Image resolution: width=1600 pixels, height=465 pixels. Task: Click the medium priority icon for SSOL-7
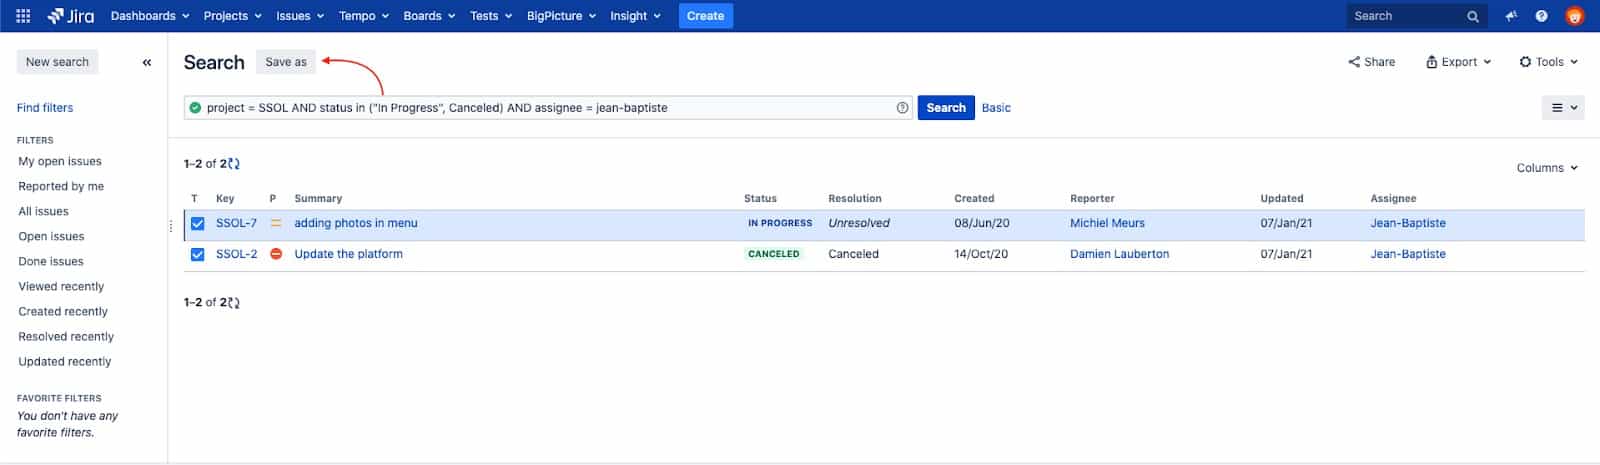click(x=276, y=224)
